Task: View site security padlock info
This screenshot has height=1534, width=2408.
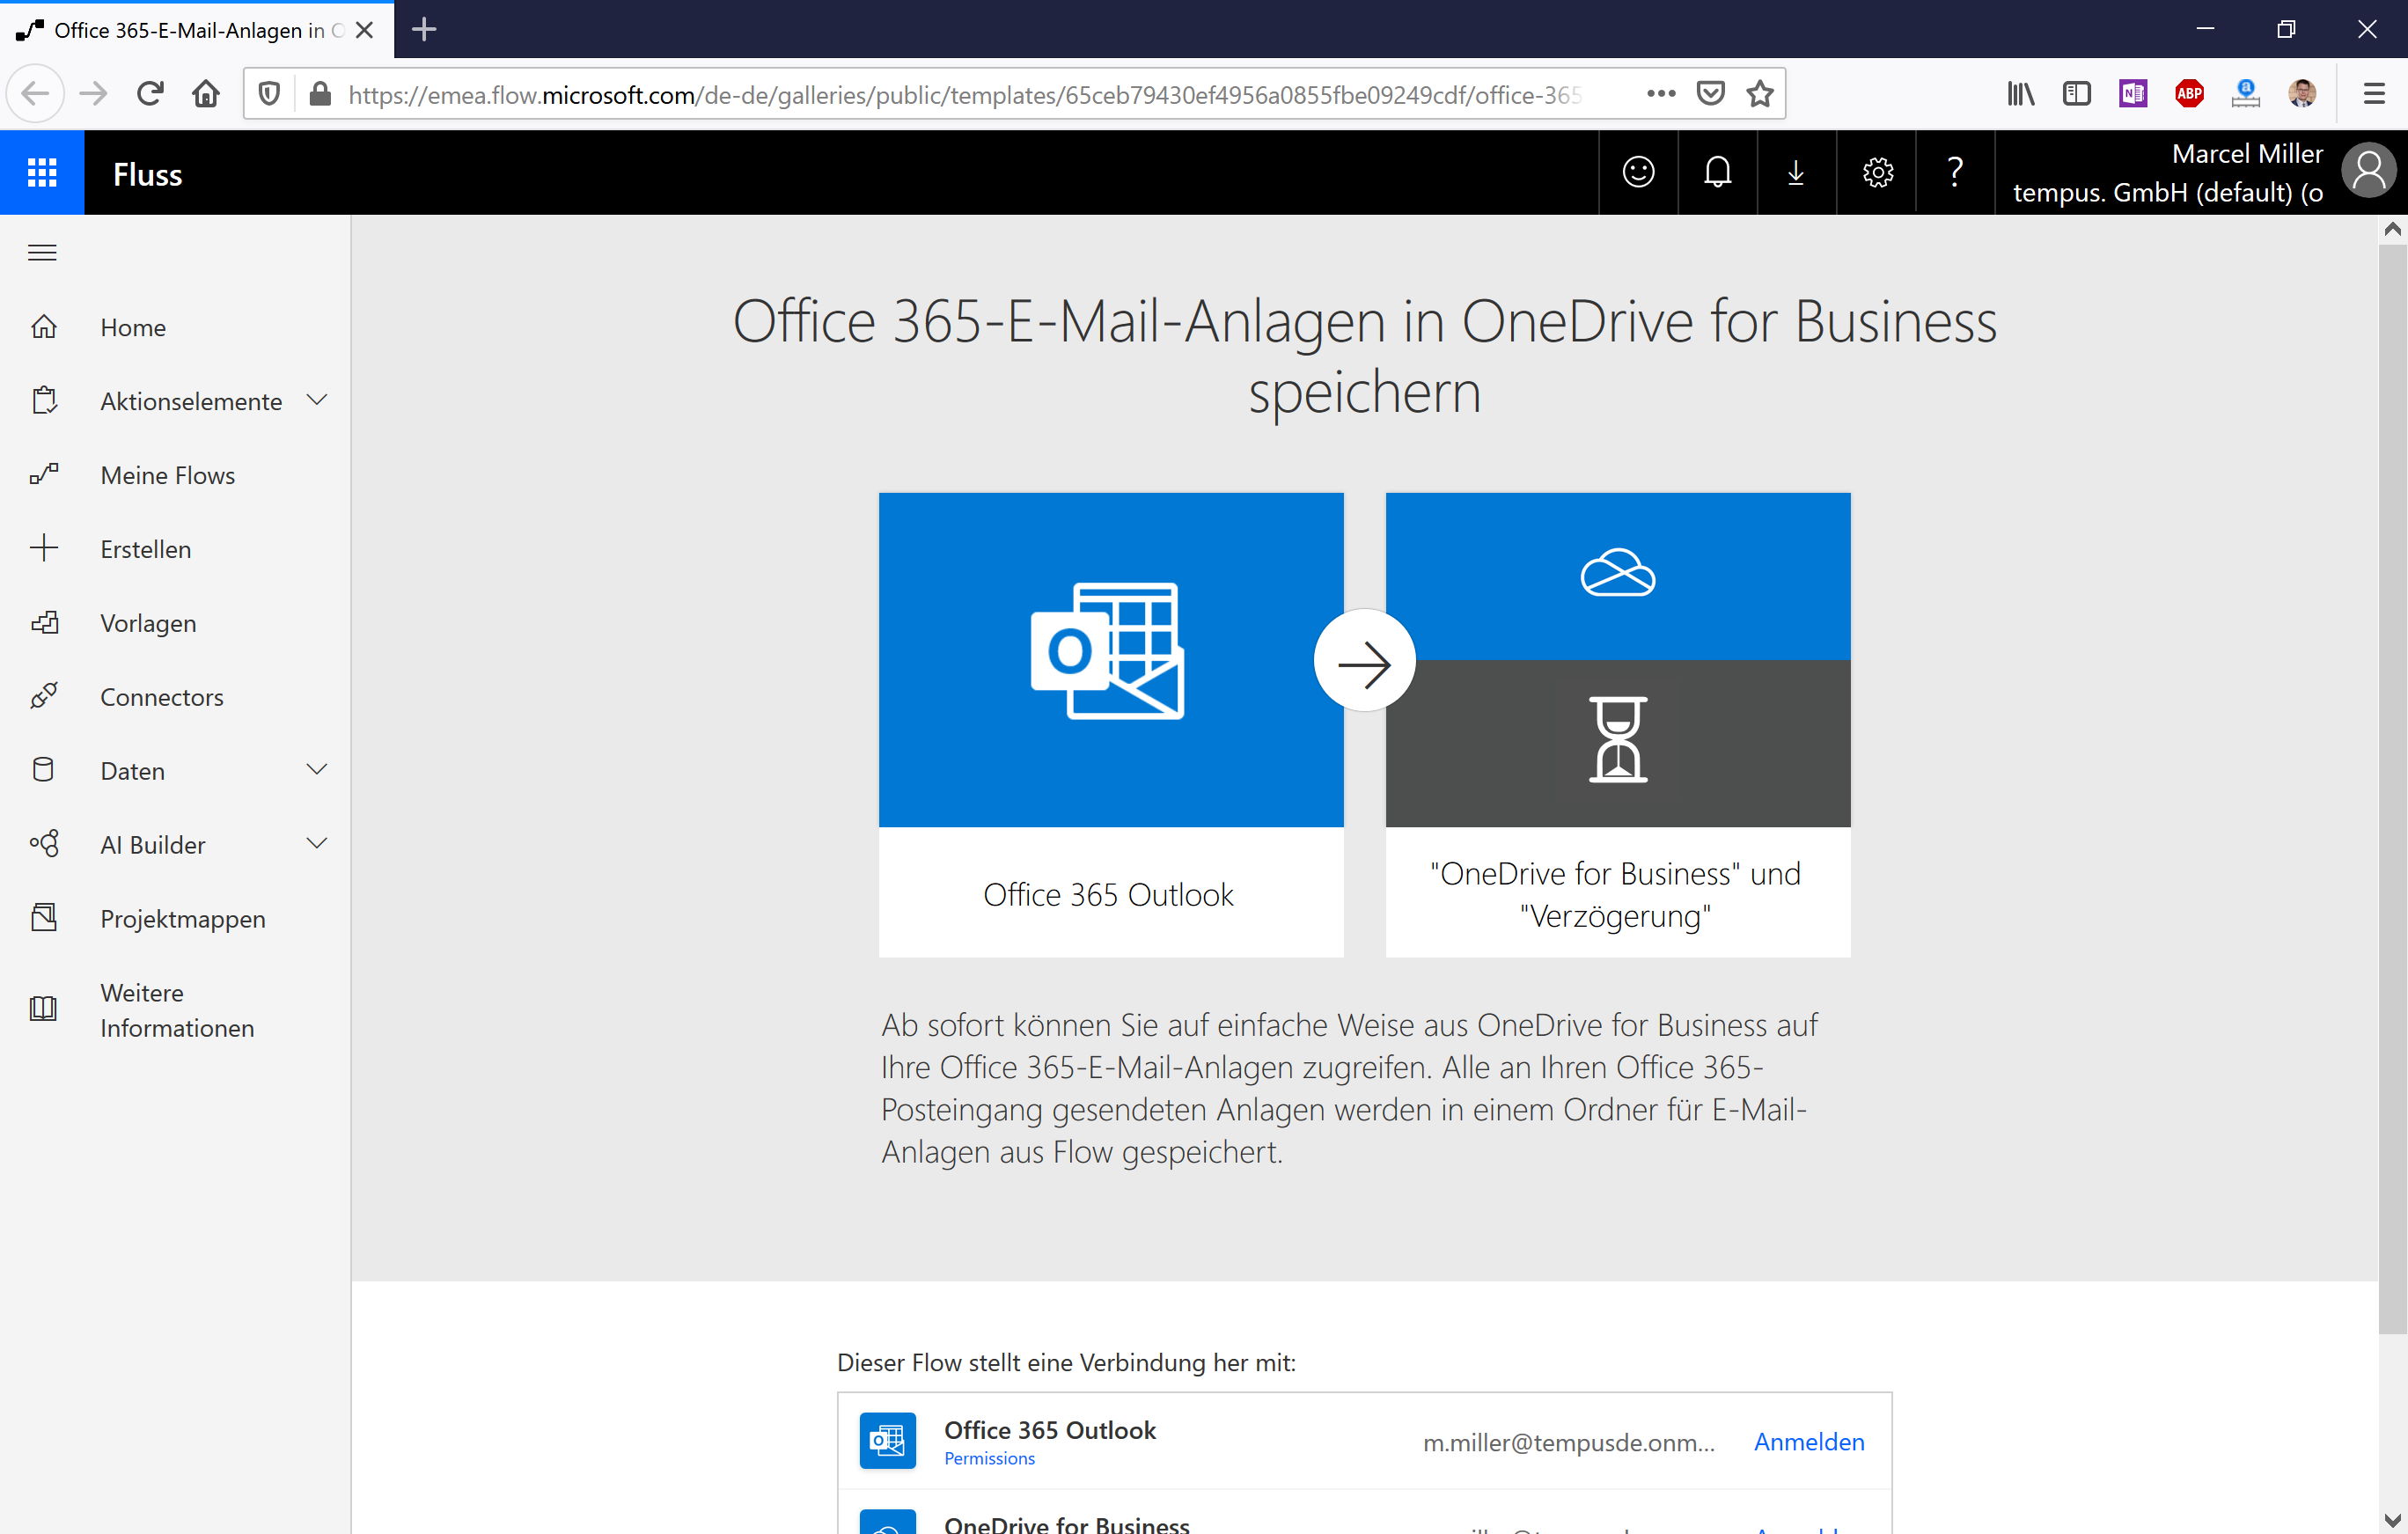Action: (320, 94)
